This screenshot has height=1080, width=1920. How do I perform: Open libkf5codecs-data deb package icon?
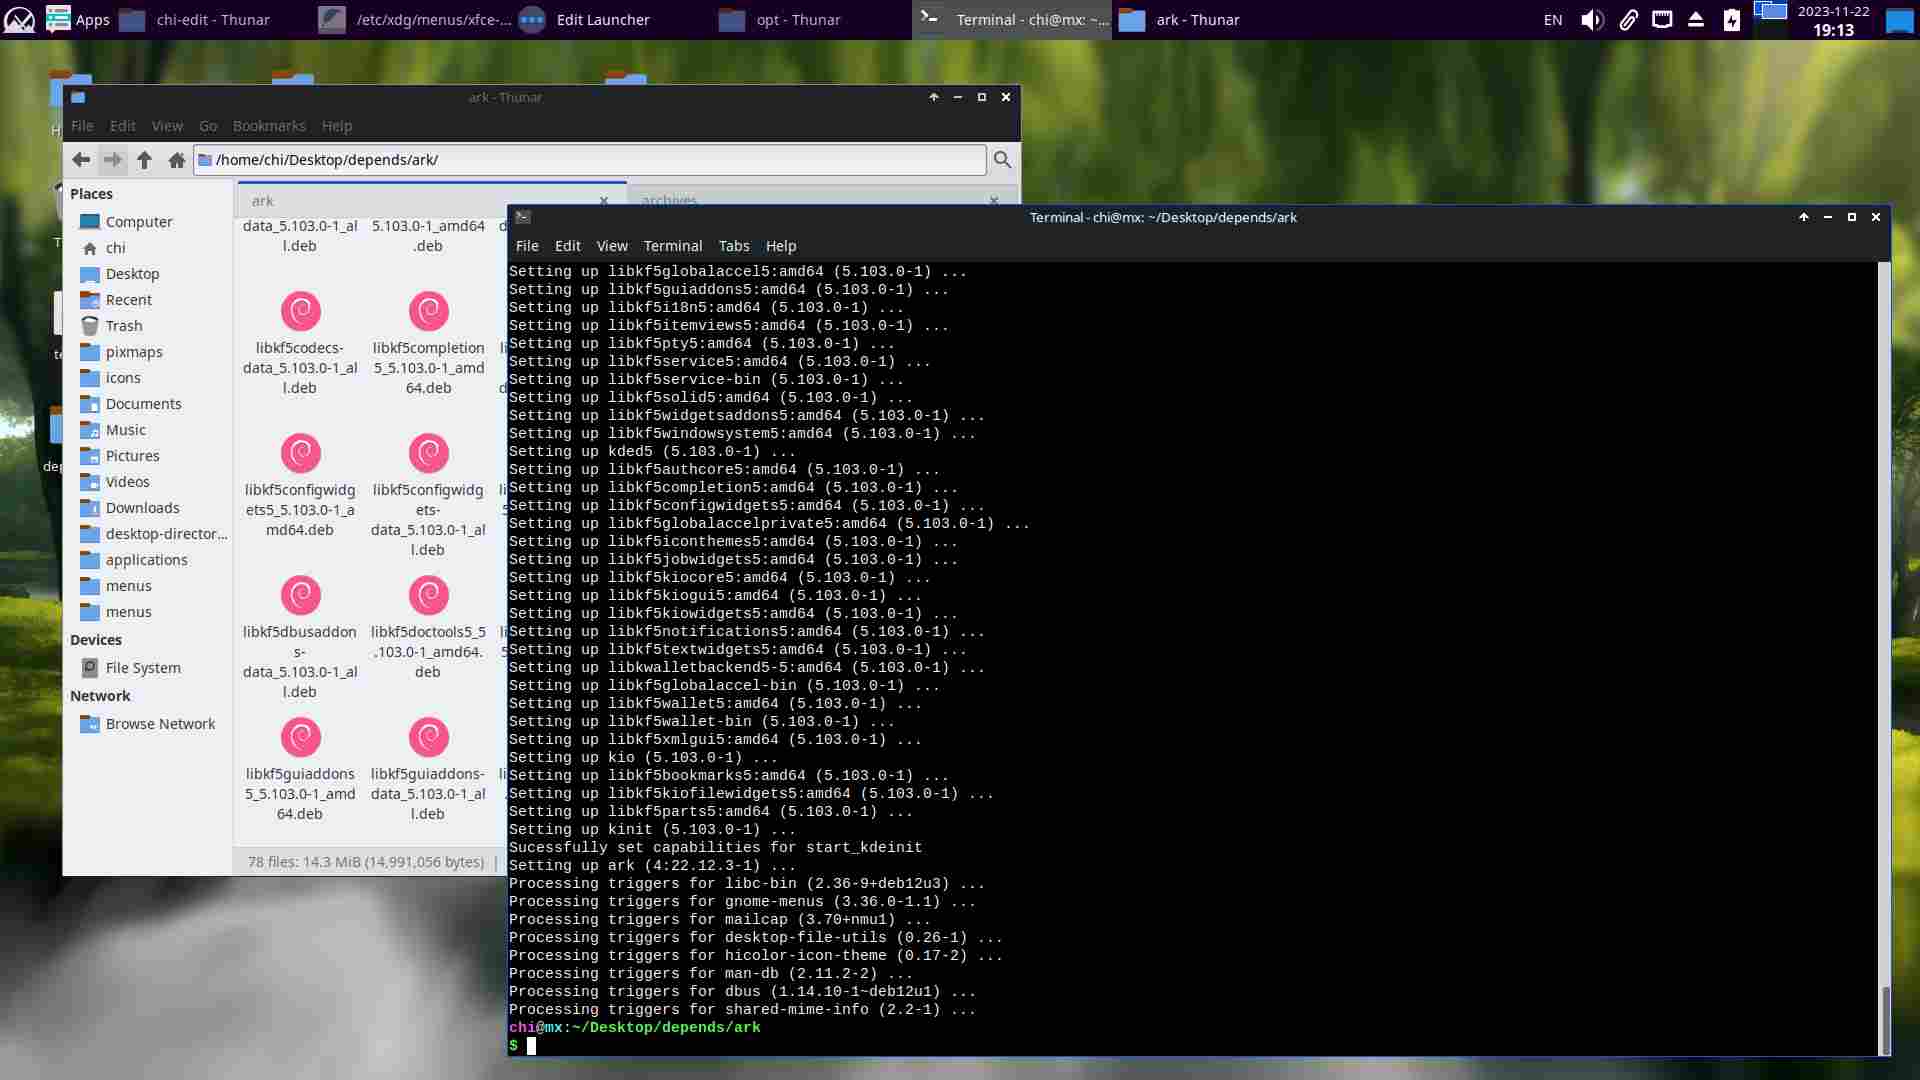(x=300, y=312)
